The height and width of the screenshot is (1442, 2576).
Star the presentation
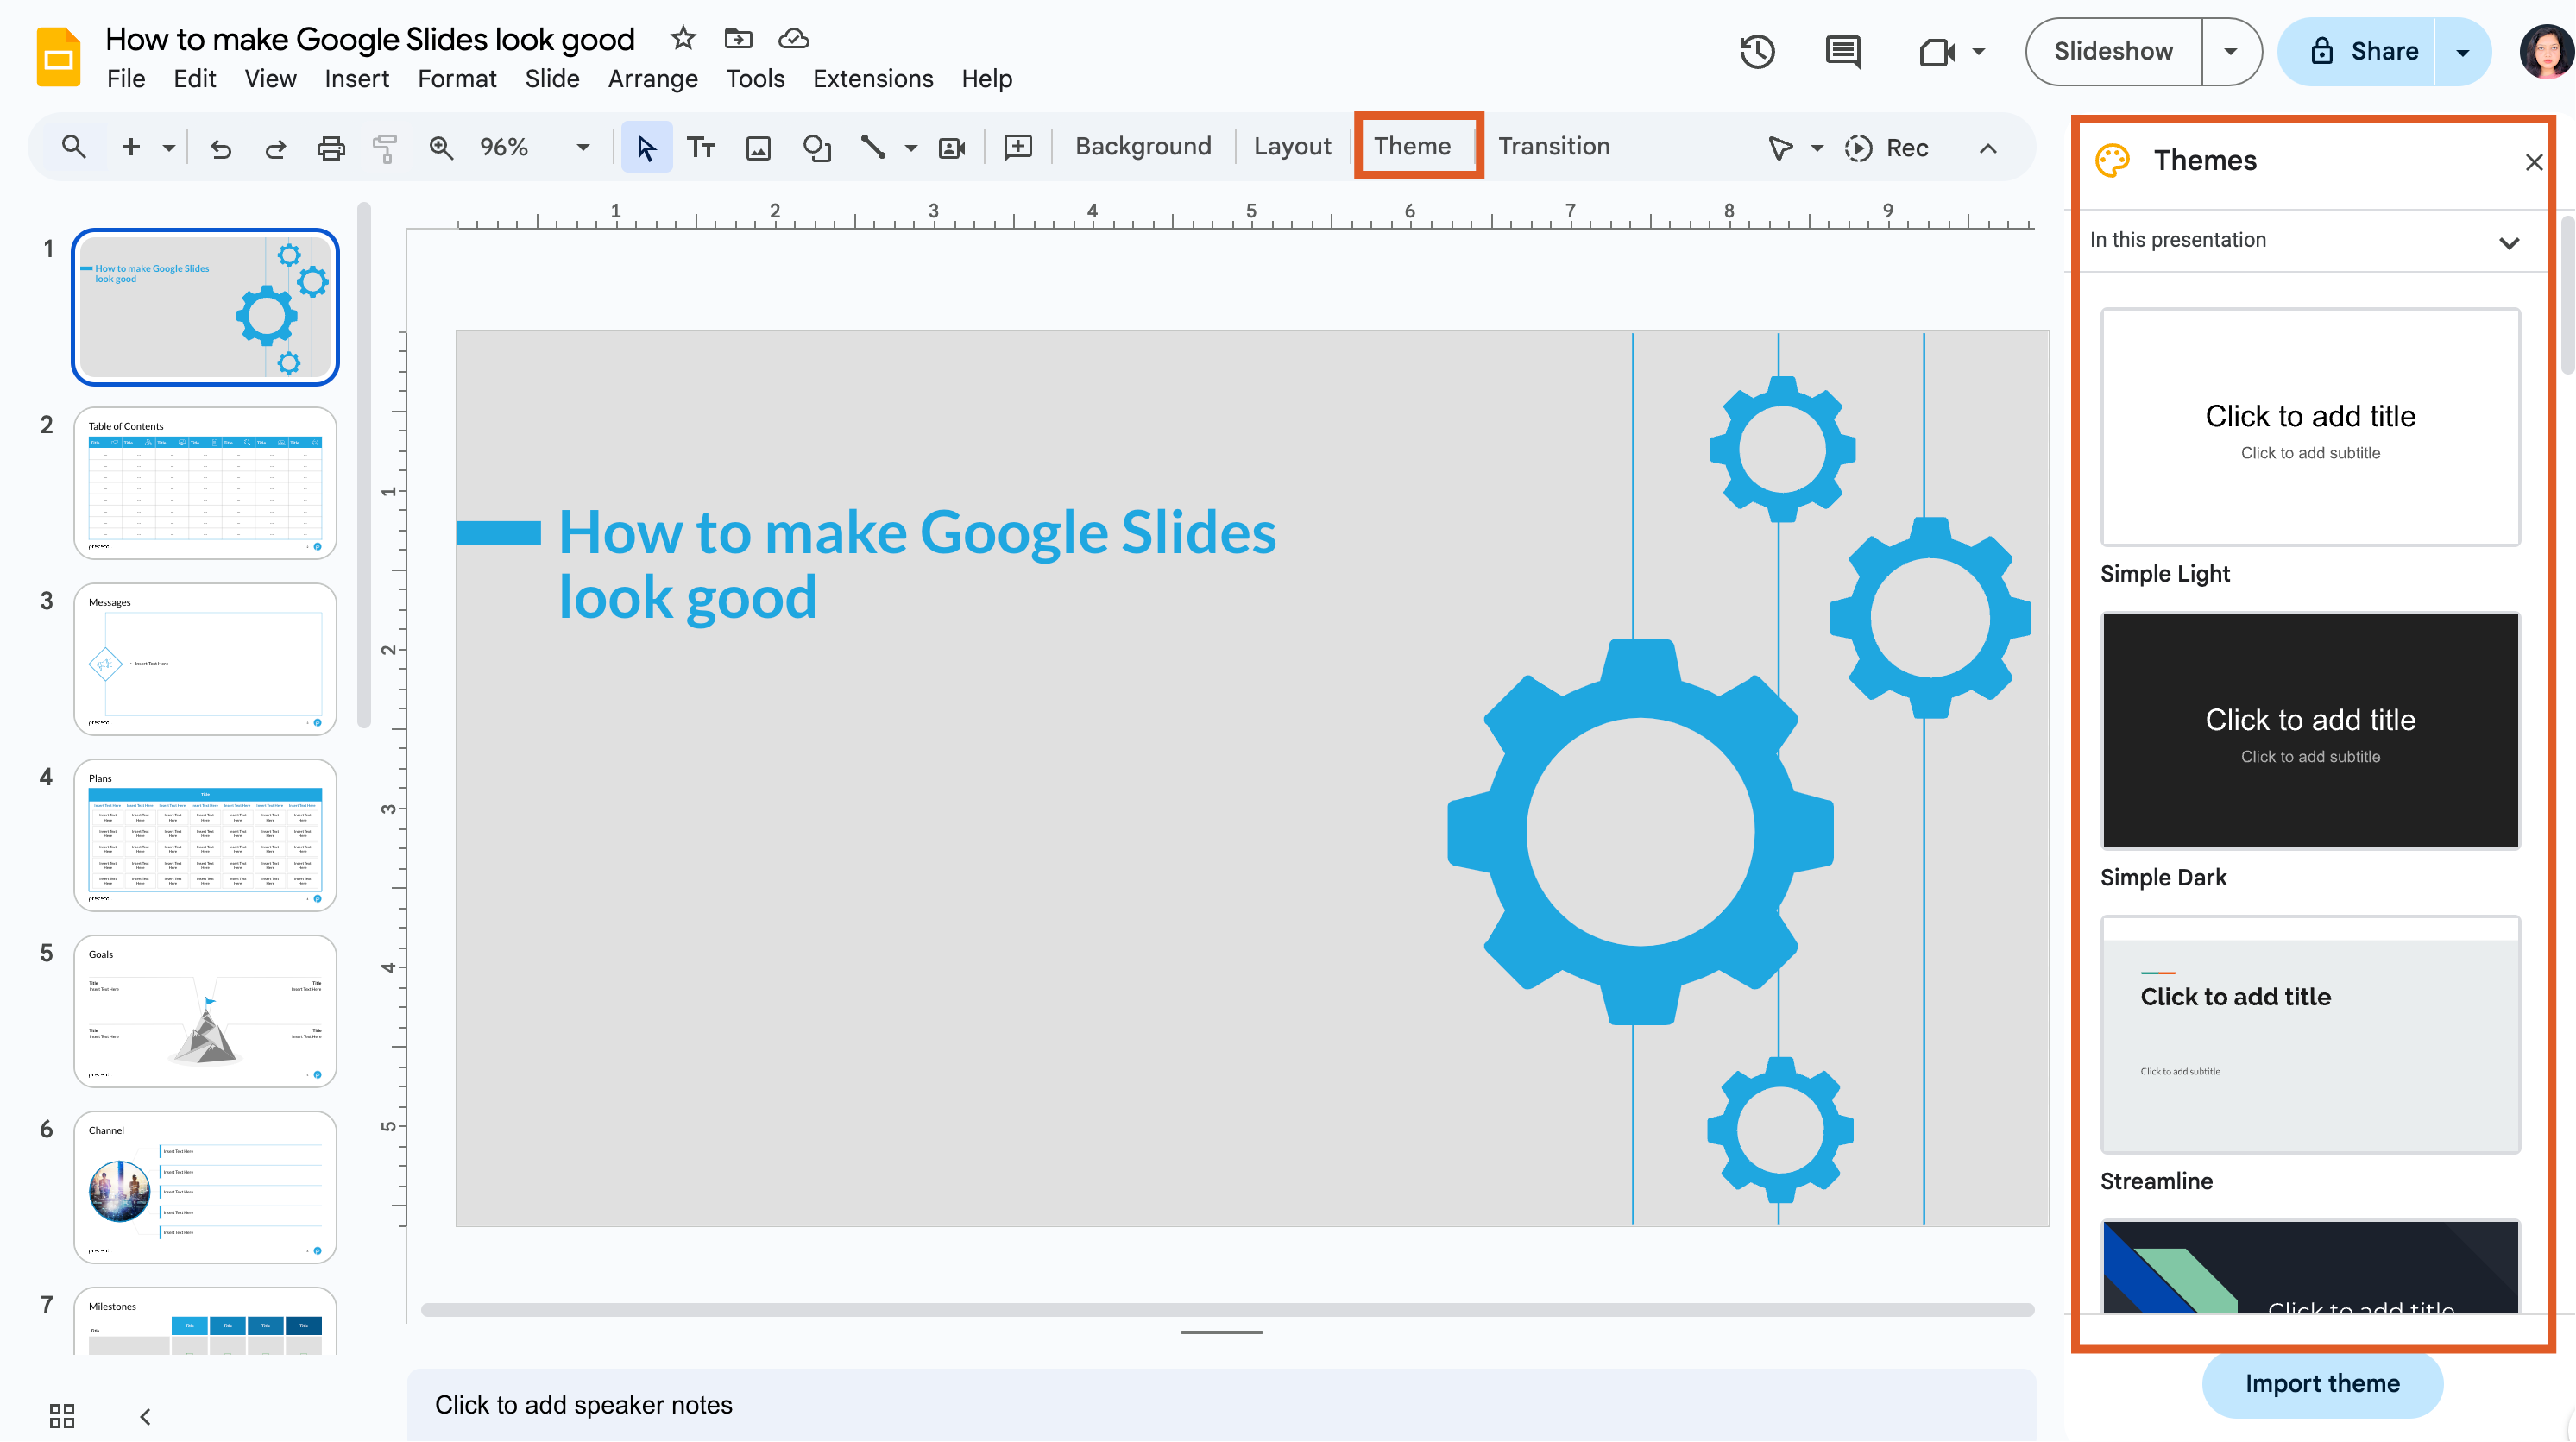[x=683, y=38]
